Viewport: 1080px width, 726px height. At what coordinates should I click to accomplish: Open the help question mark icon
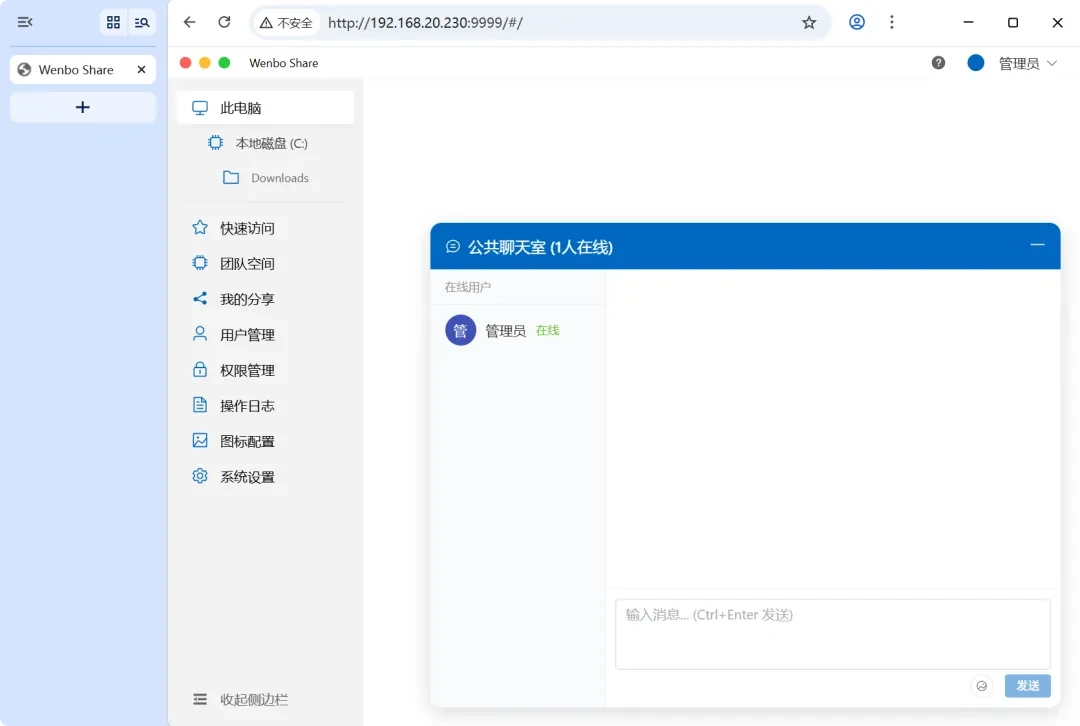tap(938, 63)
